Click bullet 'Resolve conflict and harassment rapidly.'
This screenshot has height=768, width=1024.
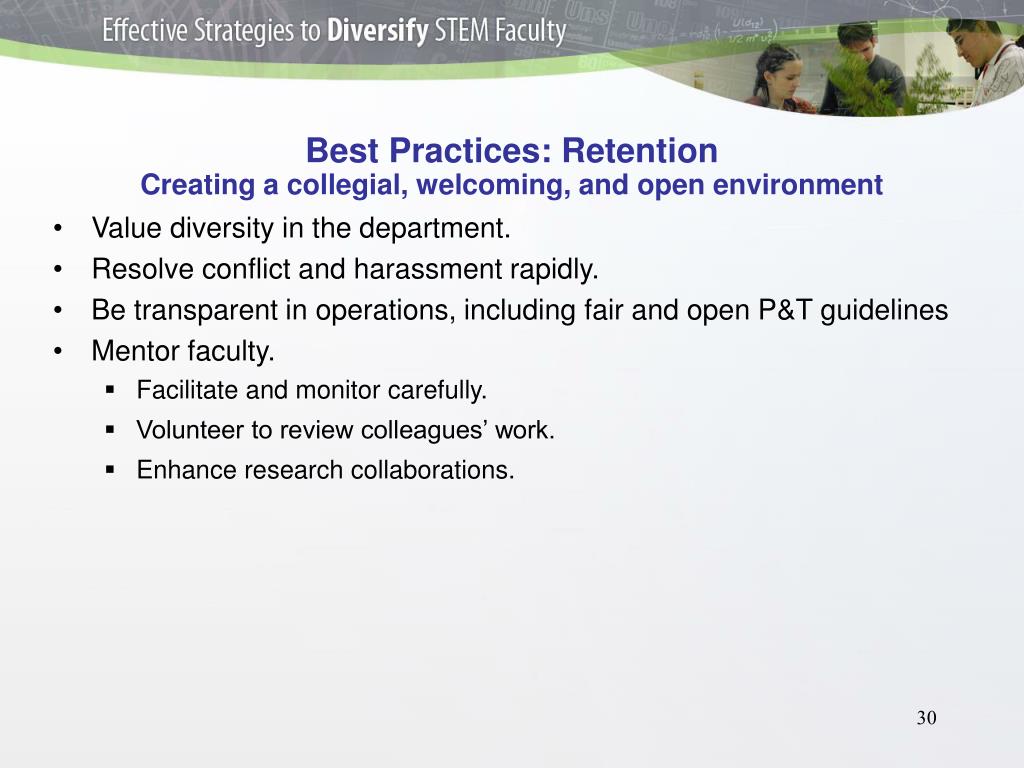pyautogui.click(x=345, y=269)
